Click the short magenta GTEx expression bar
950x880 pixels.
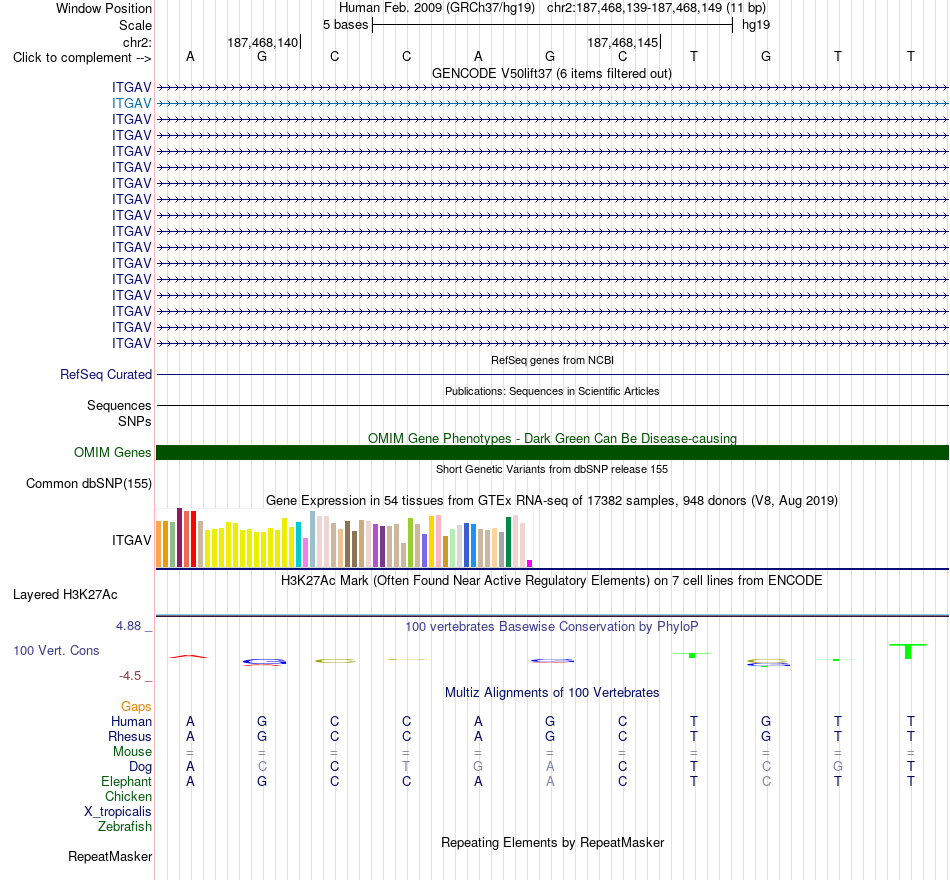[x=530, y=564]
